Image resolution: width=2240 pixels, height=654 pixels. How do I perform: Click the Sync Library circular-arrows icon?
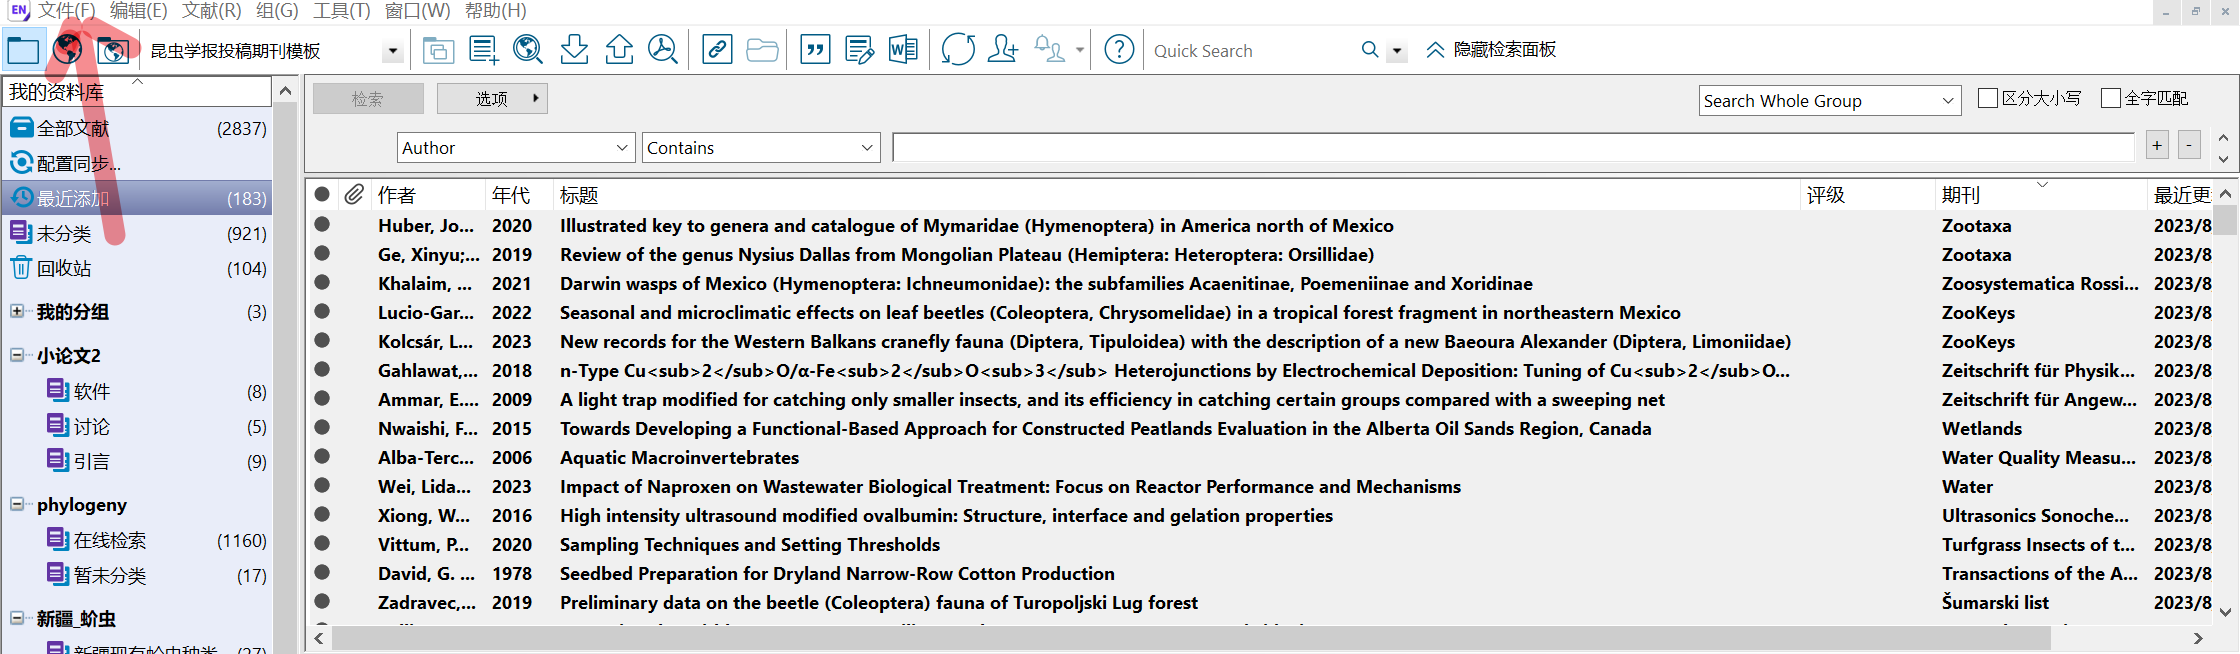957,50
